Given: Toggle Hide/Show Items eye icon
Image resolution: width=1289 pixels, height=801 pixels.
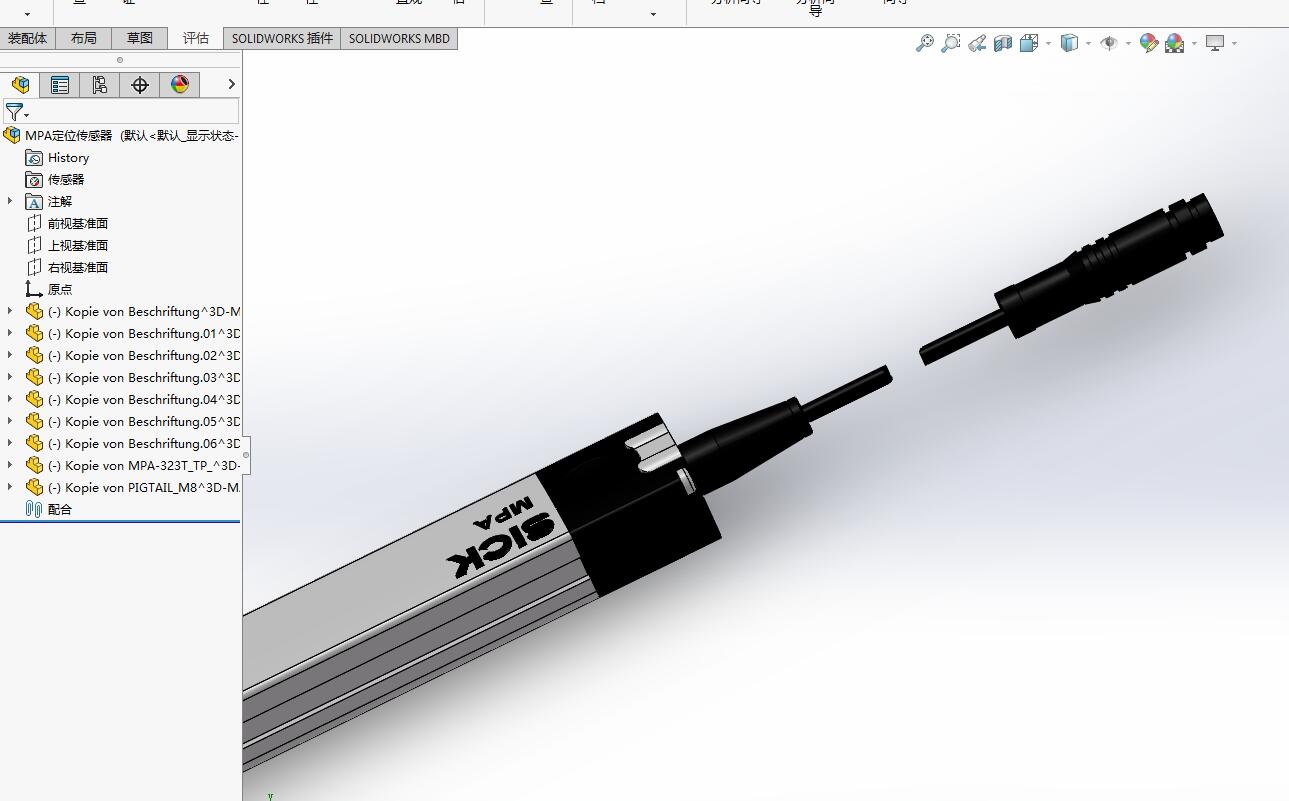Looking at the screenshot, I should tap(1109, 43).
